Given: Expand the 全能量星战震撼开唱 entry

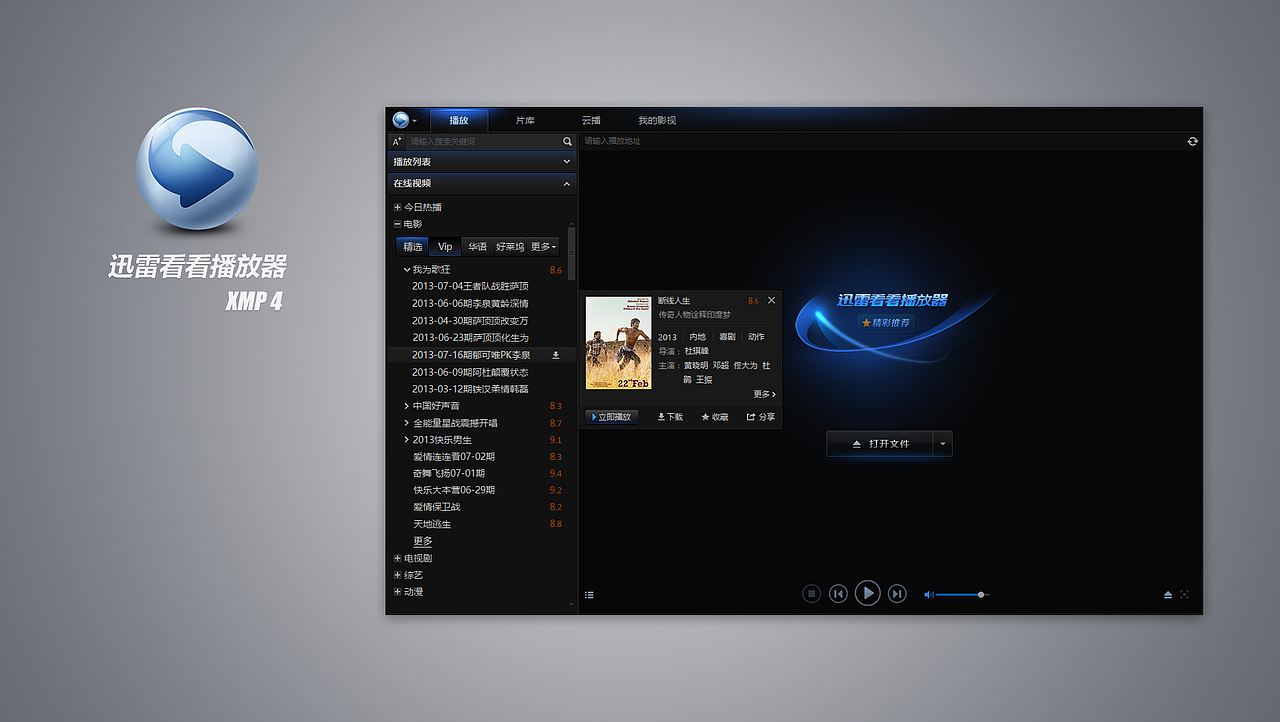Looking at the screenshot, I should tap(407, 423).
